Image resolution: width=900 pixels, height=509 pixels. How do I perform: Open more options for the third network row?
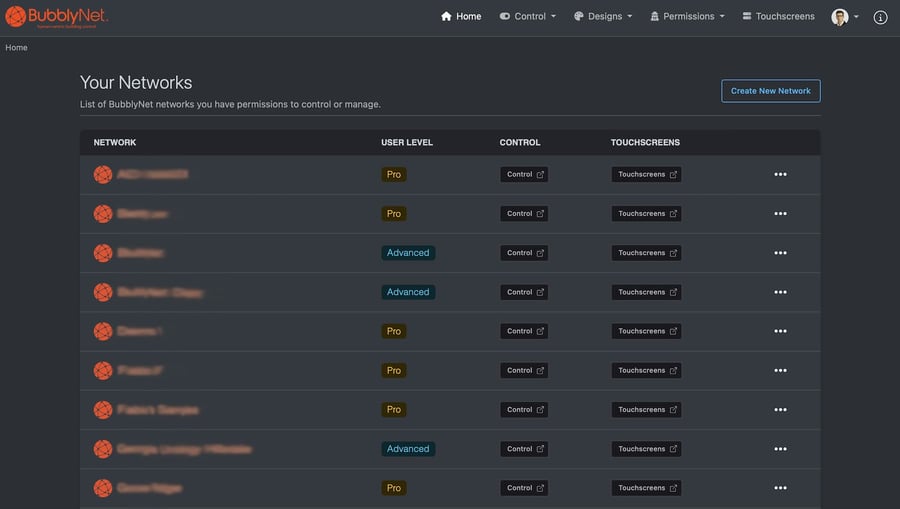[780, 253]
